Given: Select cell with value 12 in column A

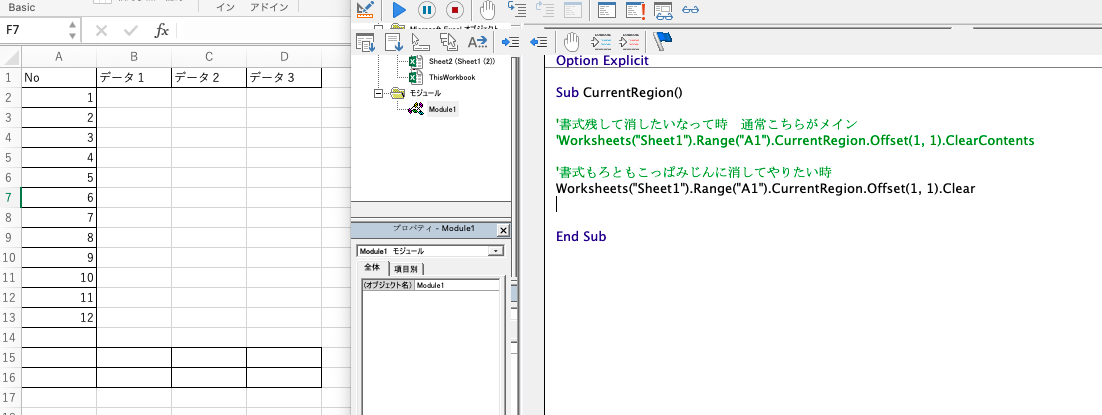Looking at the screenshot, I should (x=59, y=317).
